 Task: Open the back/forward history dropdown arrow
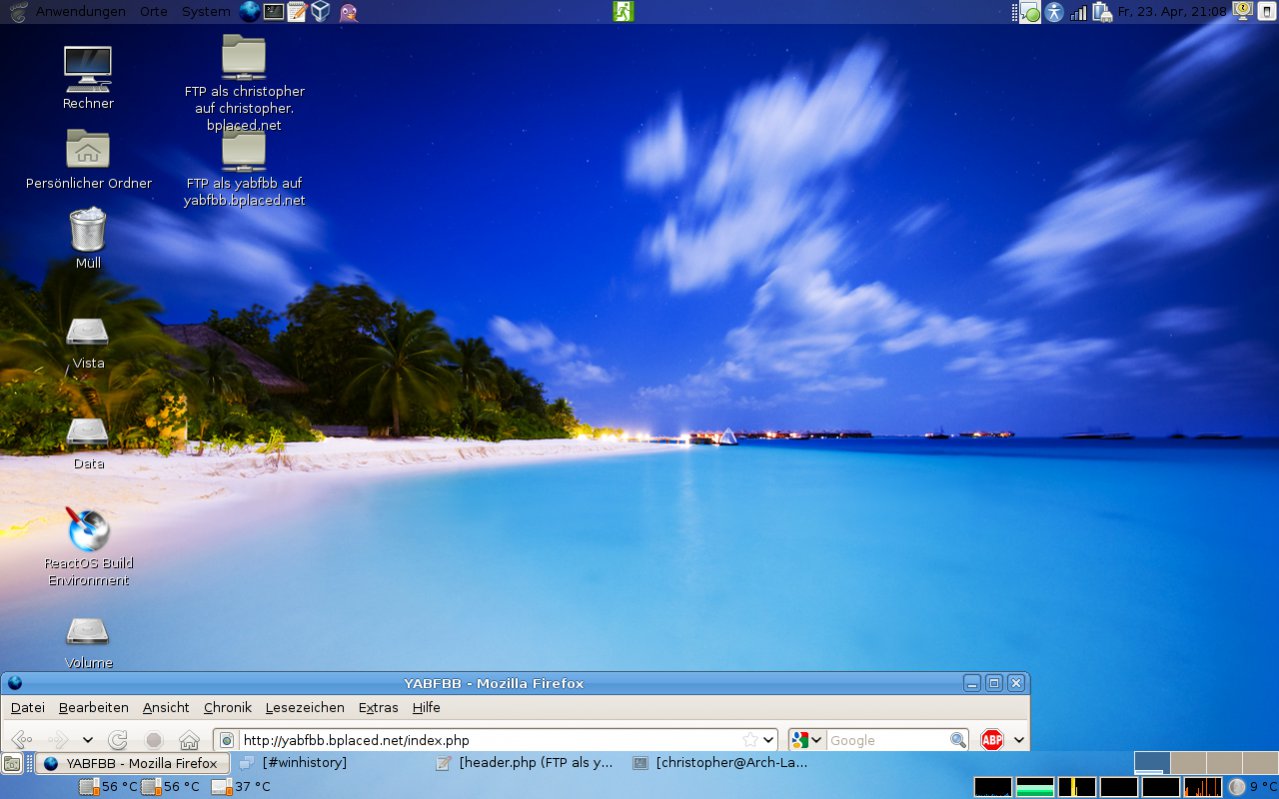[x=88, y=740]
